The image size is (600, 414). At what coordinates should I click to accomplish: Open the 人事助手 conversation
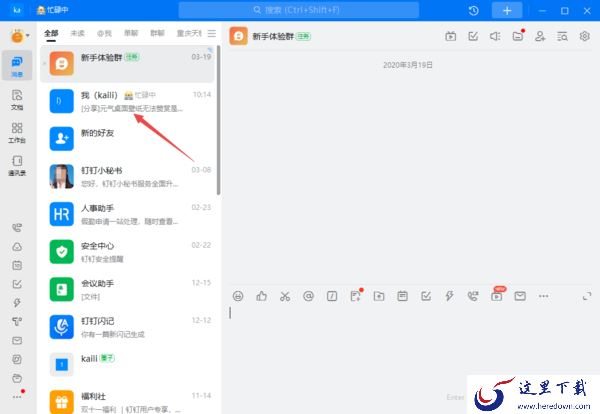(127, 214)
